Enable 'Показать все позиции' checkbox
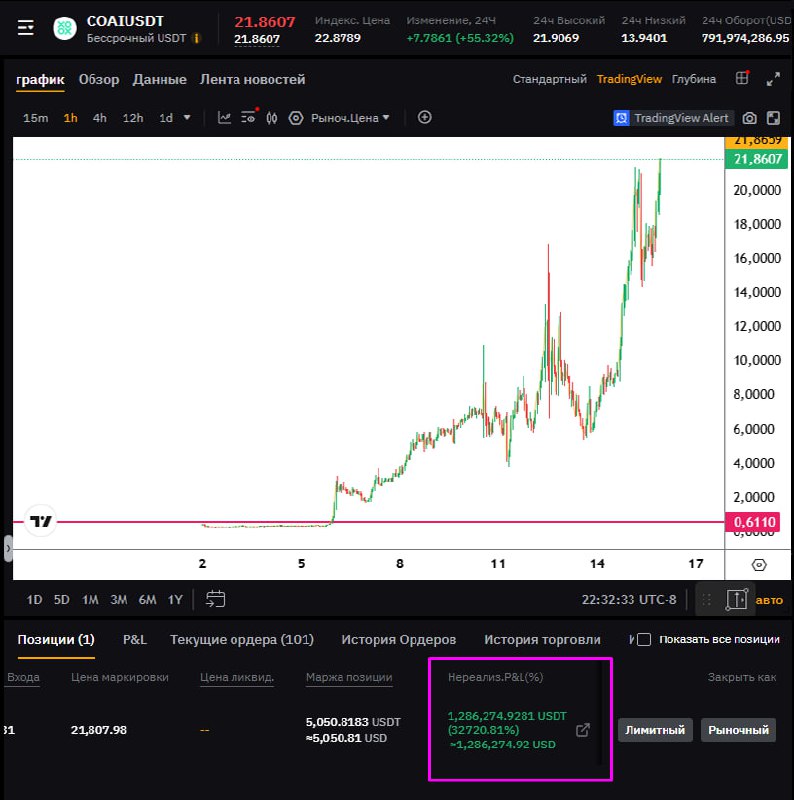This screenshot has height=800, width=794. (644, 639)
